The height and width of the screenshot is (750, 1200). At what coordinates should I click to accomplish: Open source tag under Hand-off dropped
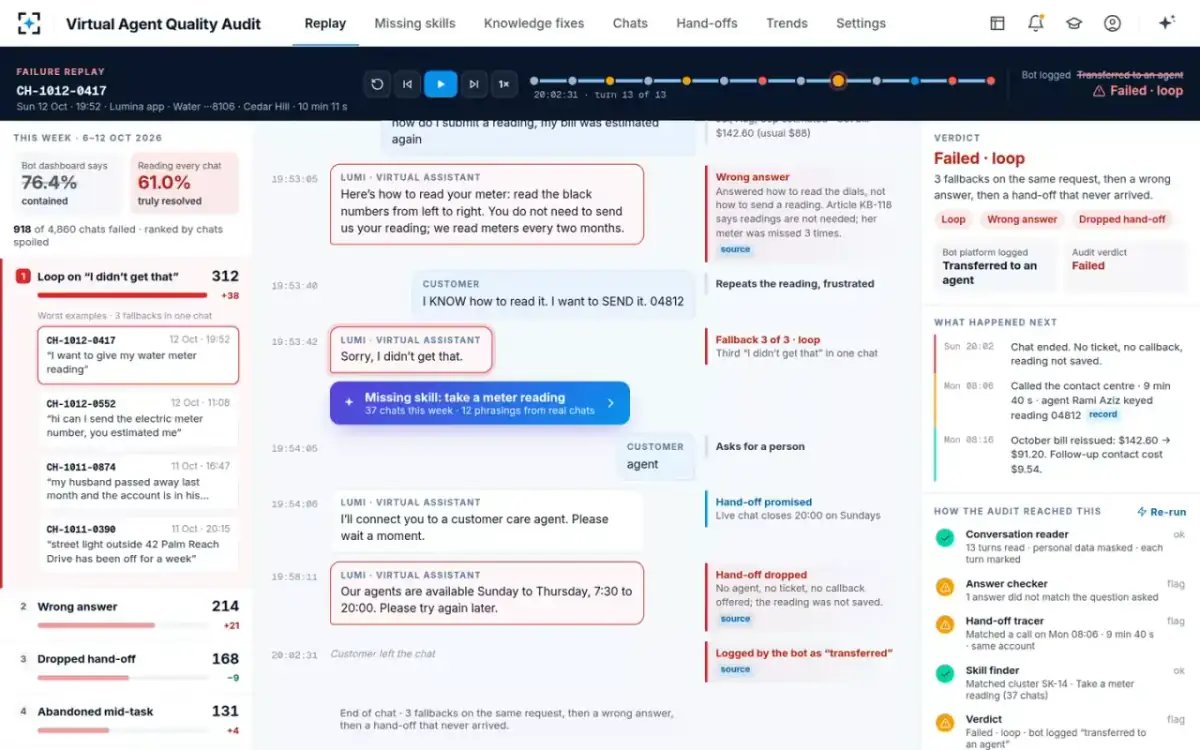click(x=735, y=619)
